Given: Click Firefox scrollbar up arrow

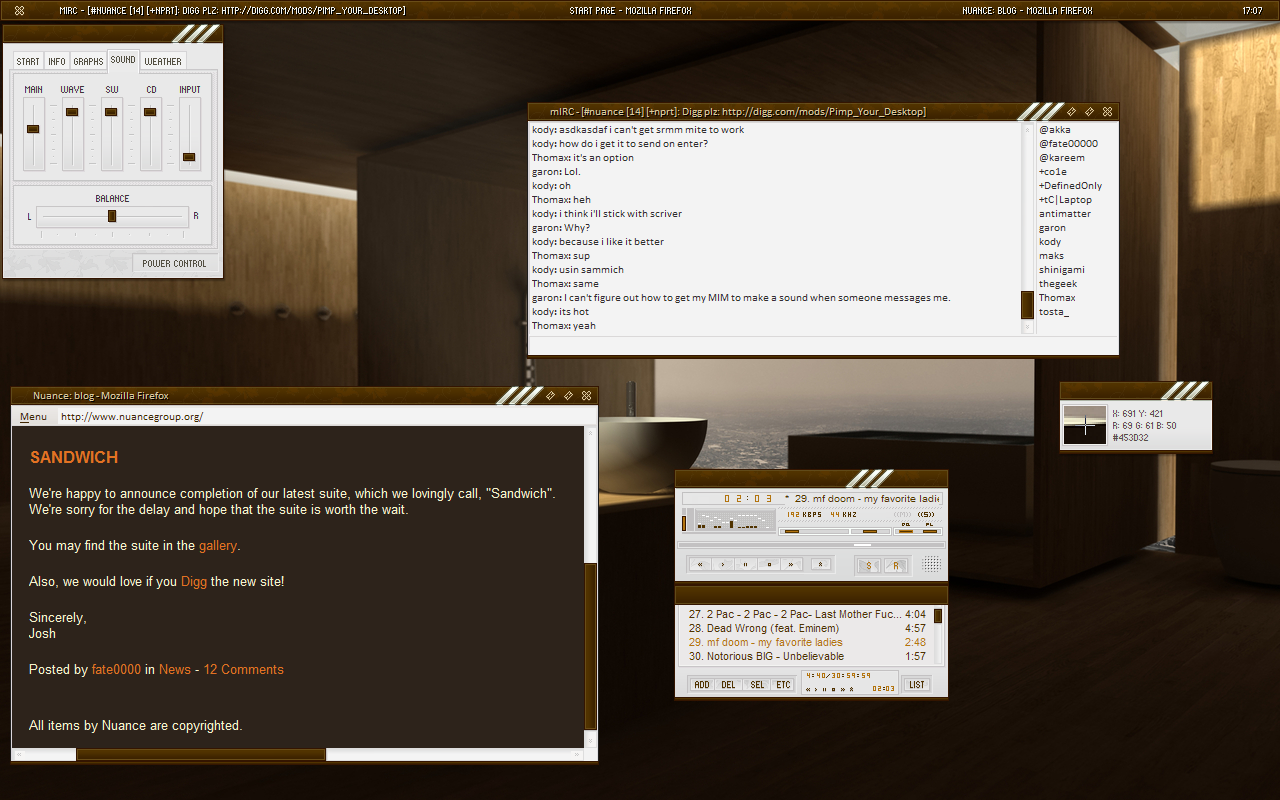Looking at the screenshot, I should pos(590,432).
